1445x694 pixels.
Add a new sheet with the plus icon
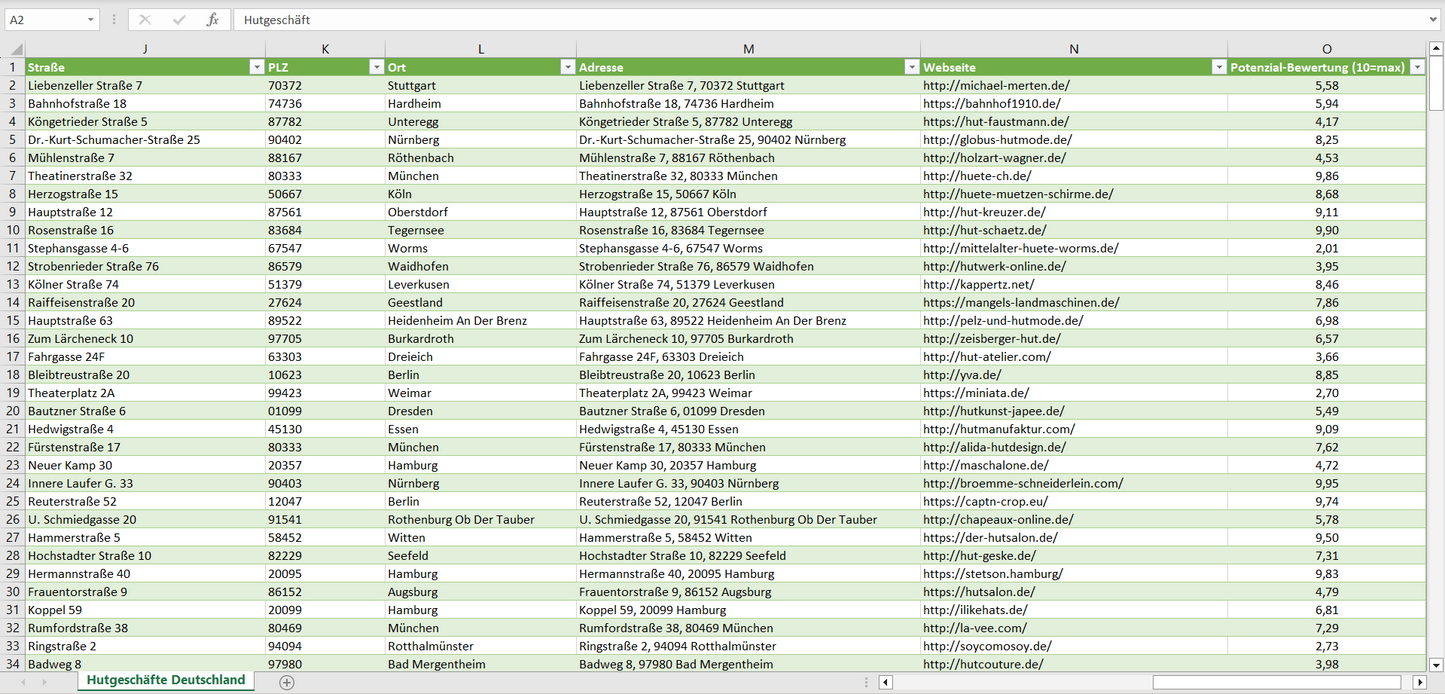287,682
